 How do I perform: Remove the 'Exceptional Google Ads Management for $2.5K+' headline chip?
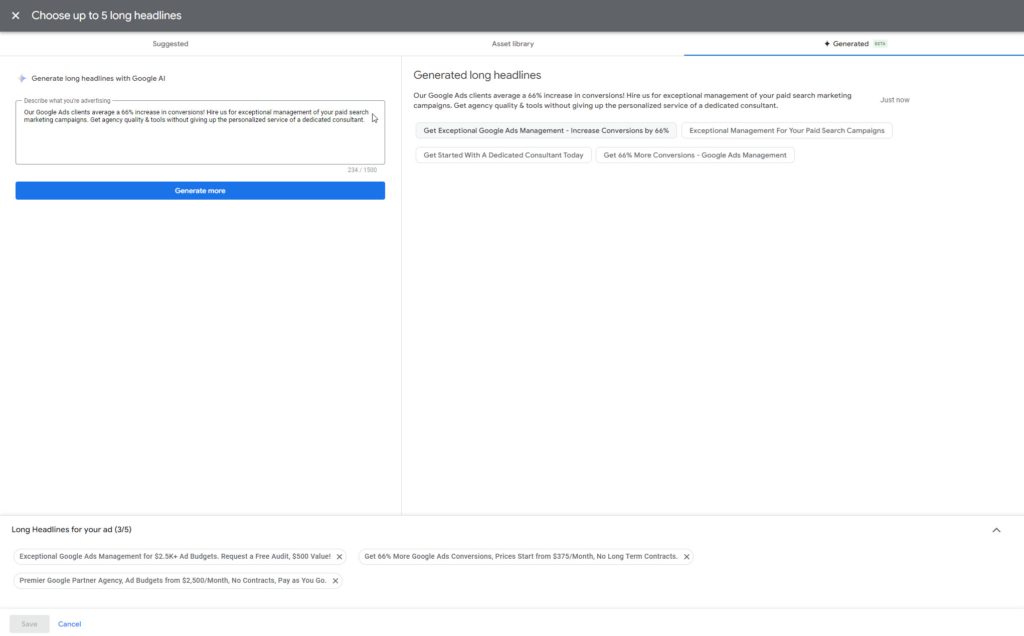click(339, 557)
